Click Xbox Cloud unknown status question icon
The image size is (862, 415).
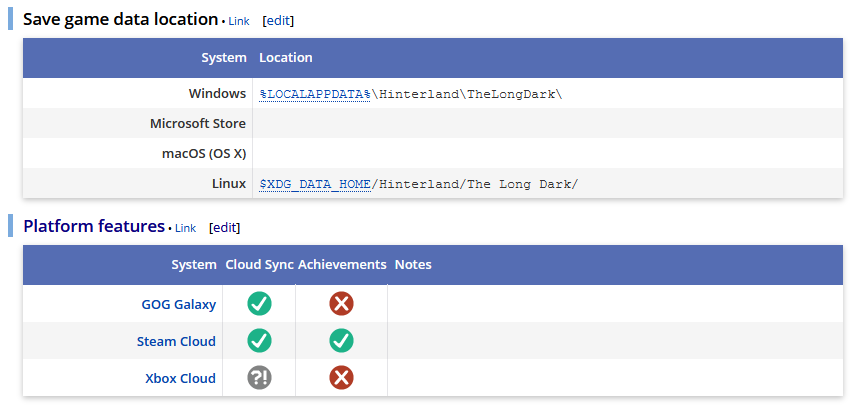point(259,378)
